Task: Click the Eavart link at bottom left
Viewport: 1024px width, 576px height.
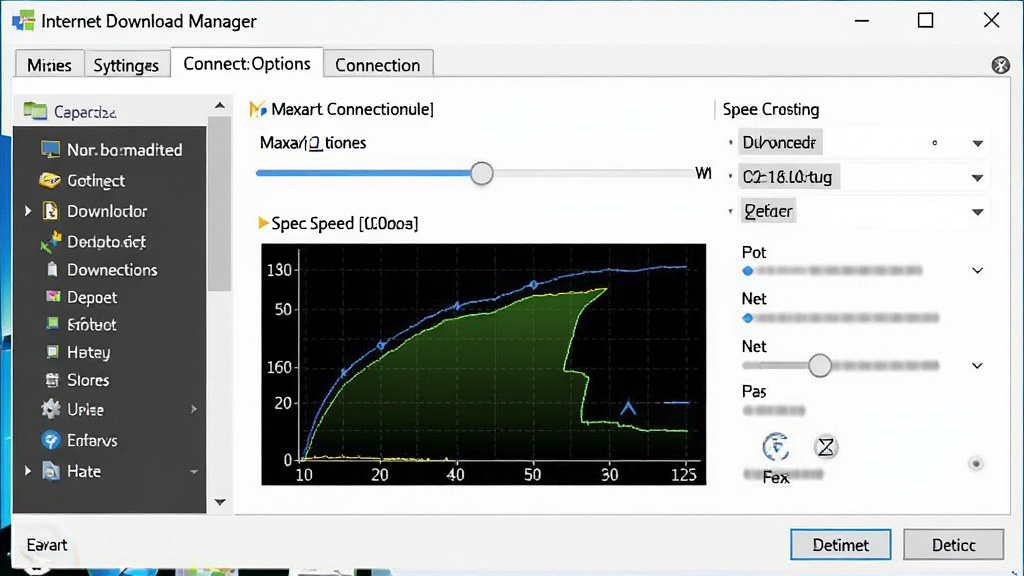Action: pyautogui.click(x=47, y=545)
